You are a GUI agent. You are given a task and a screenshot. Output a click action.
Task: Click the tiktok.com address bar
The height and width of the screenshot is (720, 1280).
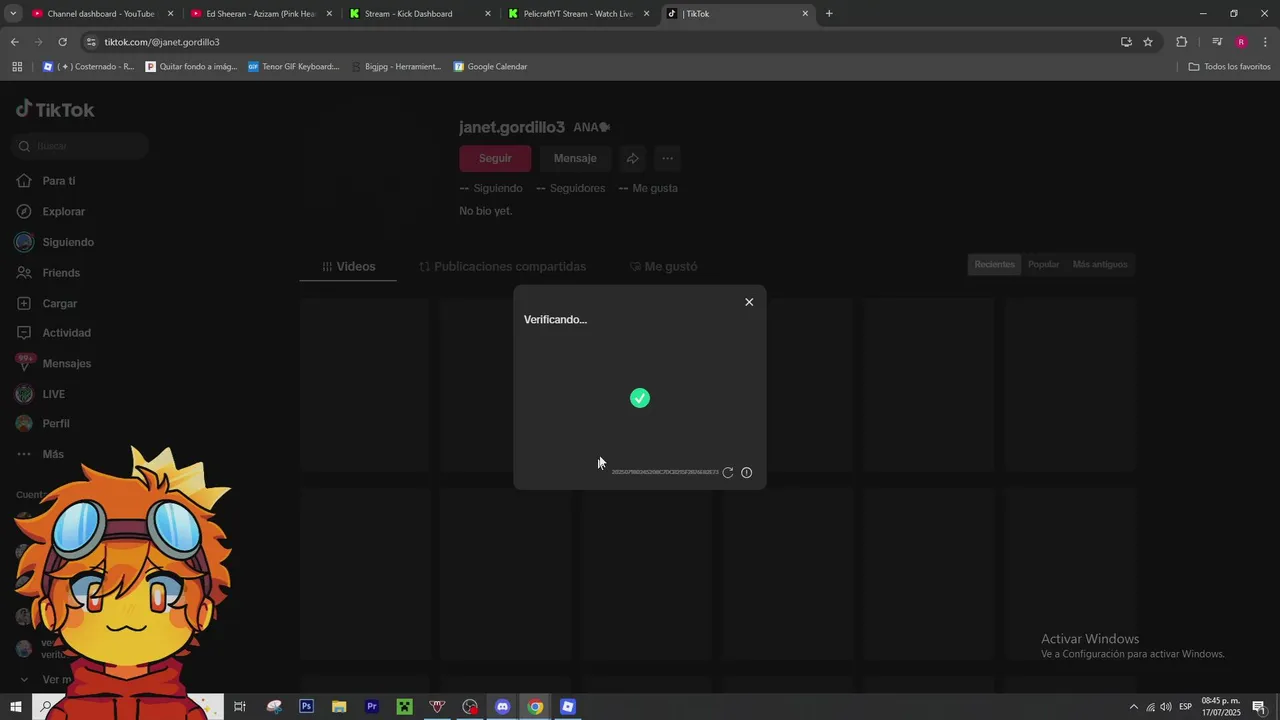pyautogui.click(x=600, y=42)
